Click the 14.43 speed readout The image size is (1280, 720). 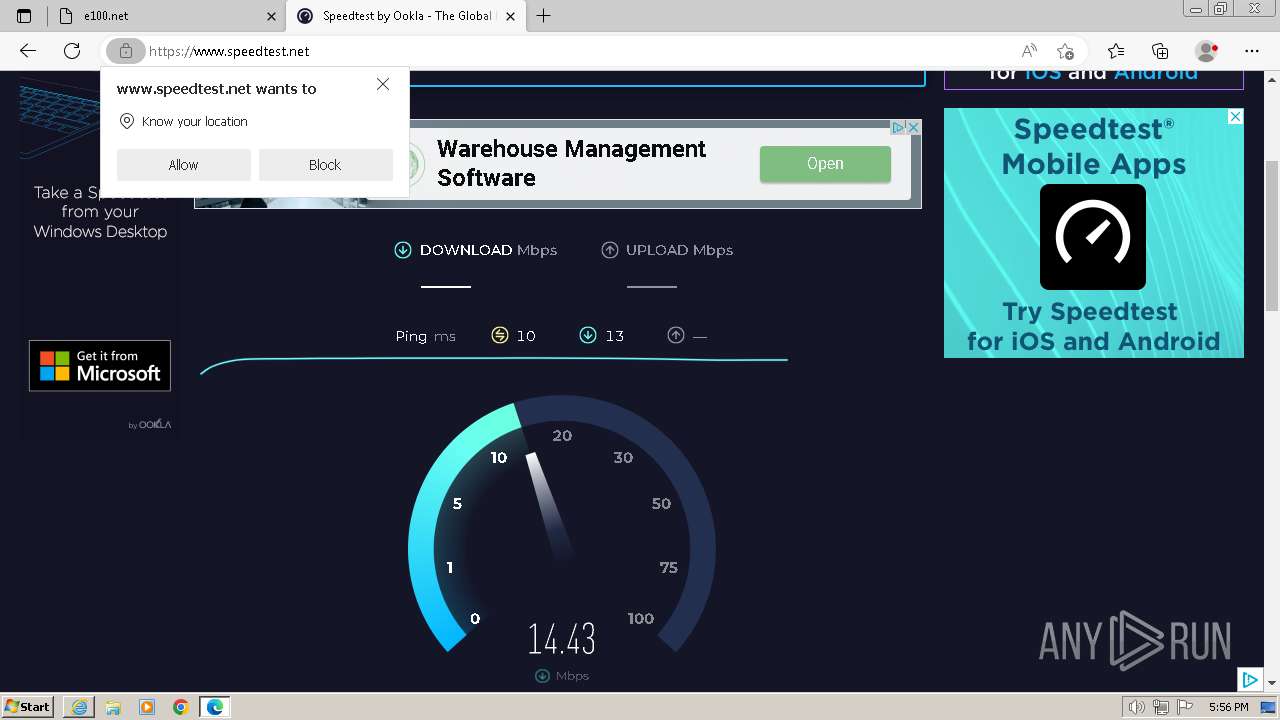[x=561, y=639]
